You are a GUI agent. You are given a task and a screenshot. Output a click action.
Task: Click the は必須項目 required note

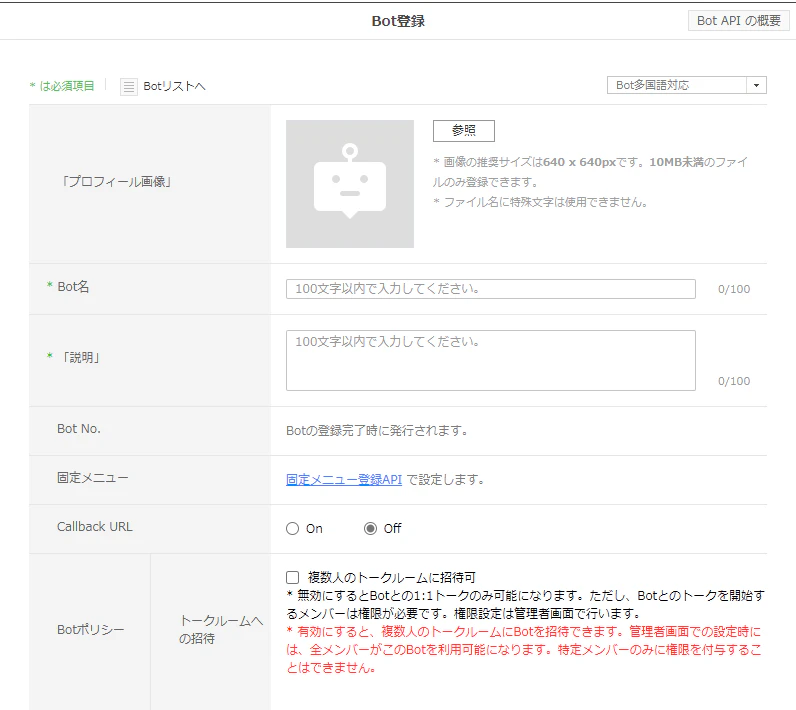click(62, 86)
